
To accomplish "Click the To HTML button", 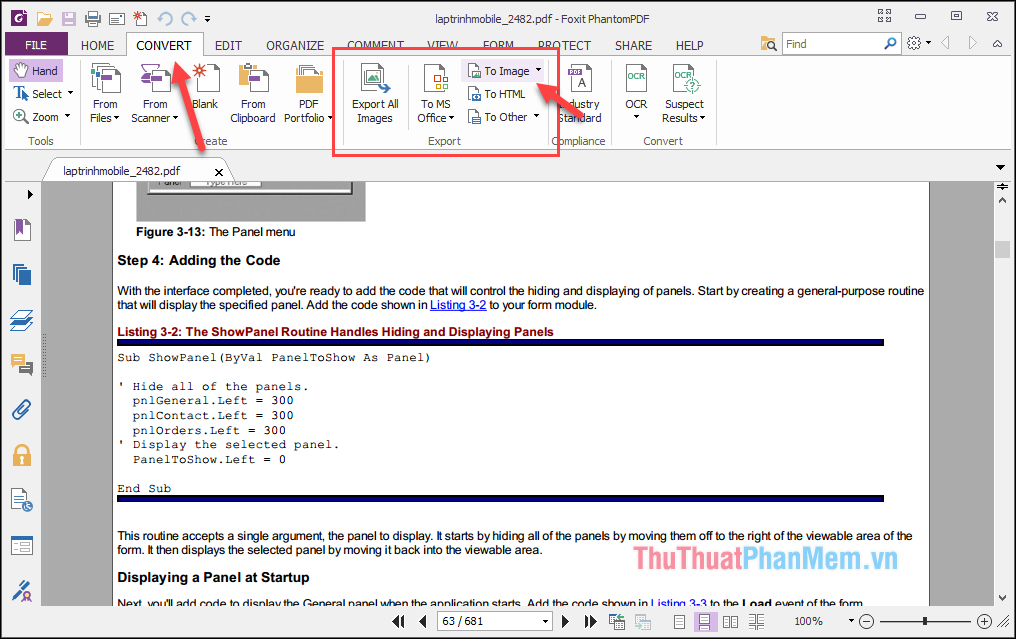I will (497, 94).
